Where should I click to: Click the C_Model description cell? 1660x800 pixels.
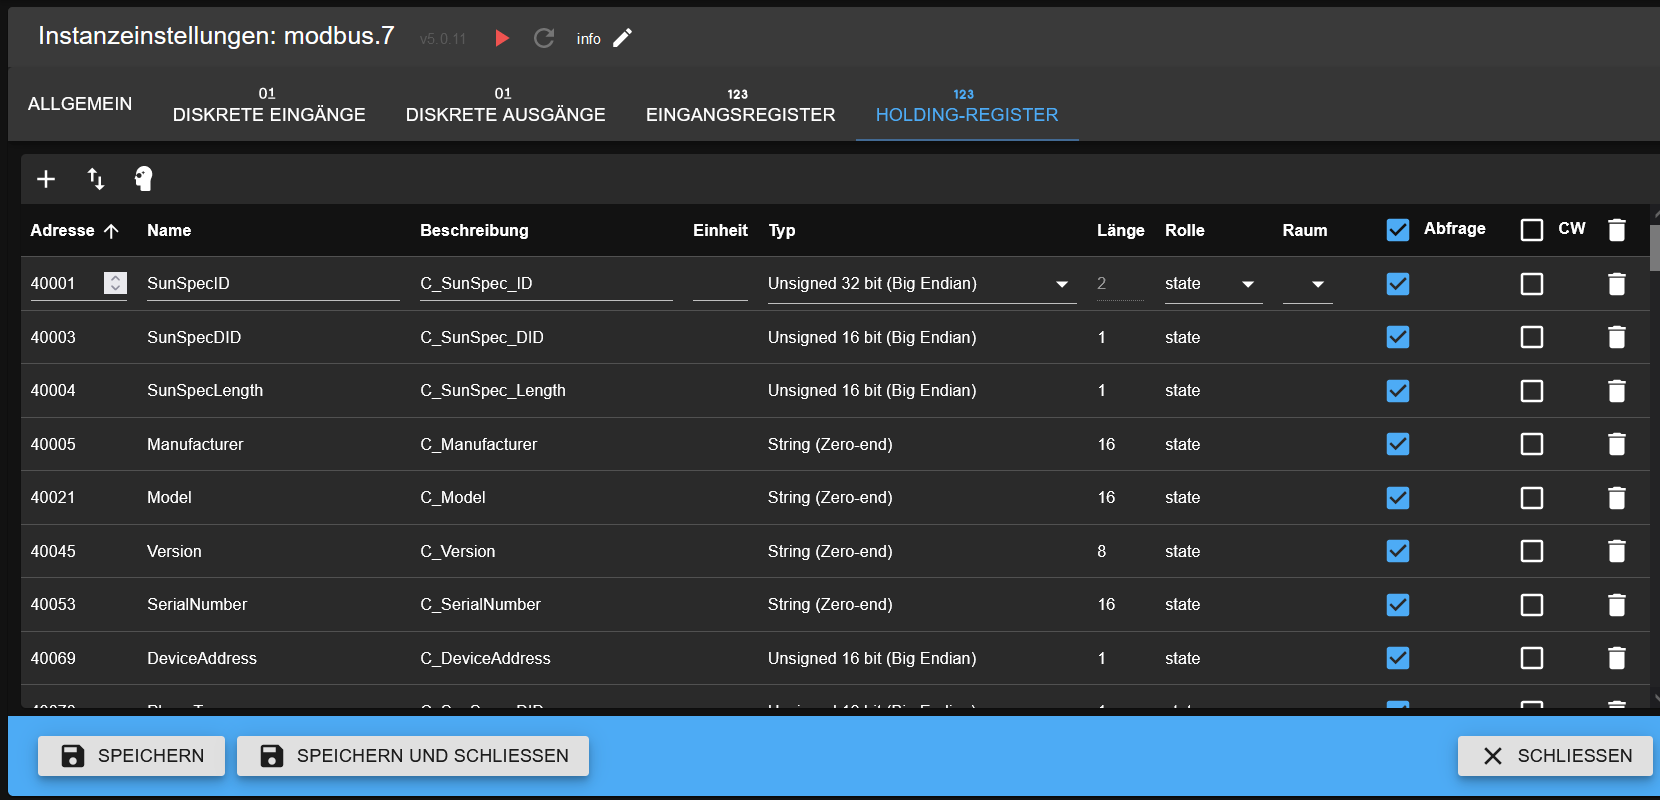coord(453,498)
